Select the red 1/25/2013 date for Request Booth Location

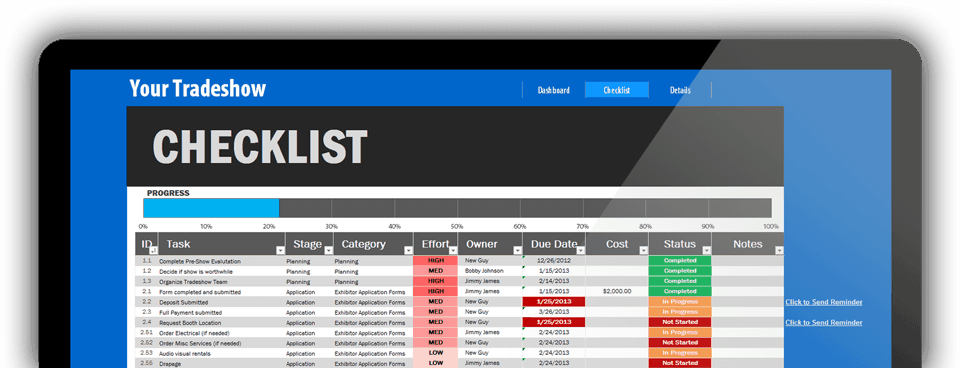pos(553,322)
